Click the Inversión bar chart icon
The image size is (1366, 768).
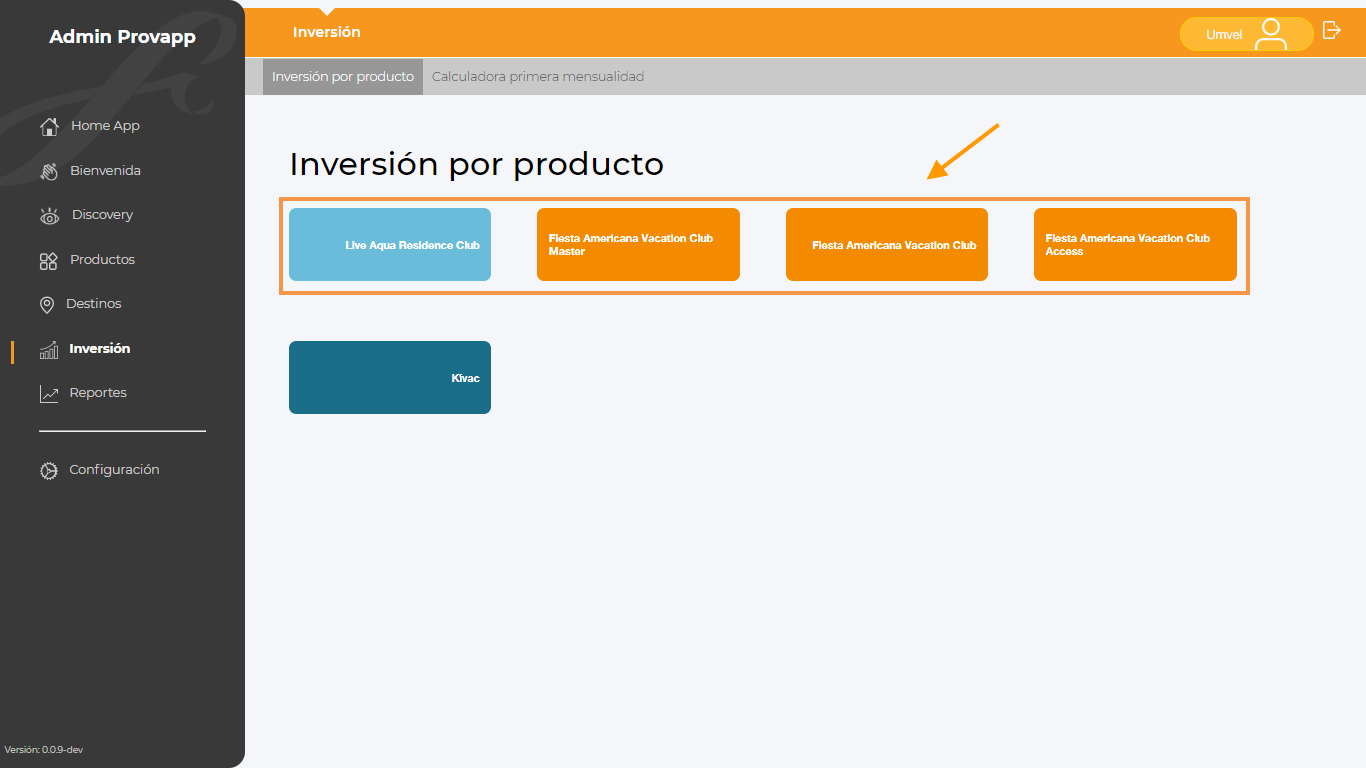tap(49, 350)
